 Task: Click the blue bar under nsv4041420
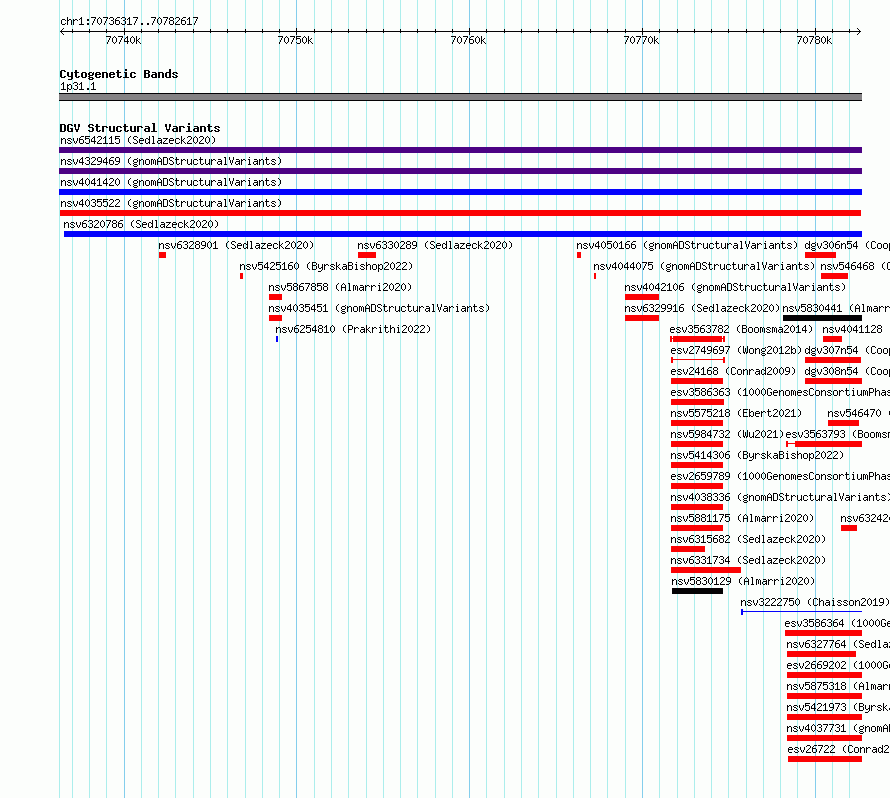coord(460,192)
